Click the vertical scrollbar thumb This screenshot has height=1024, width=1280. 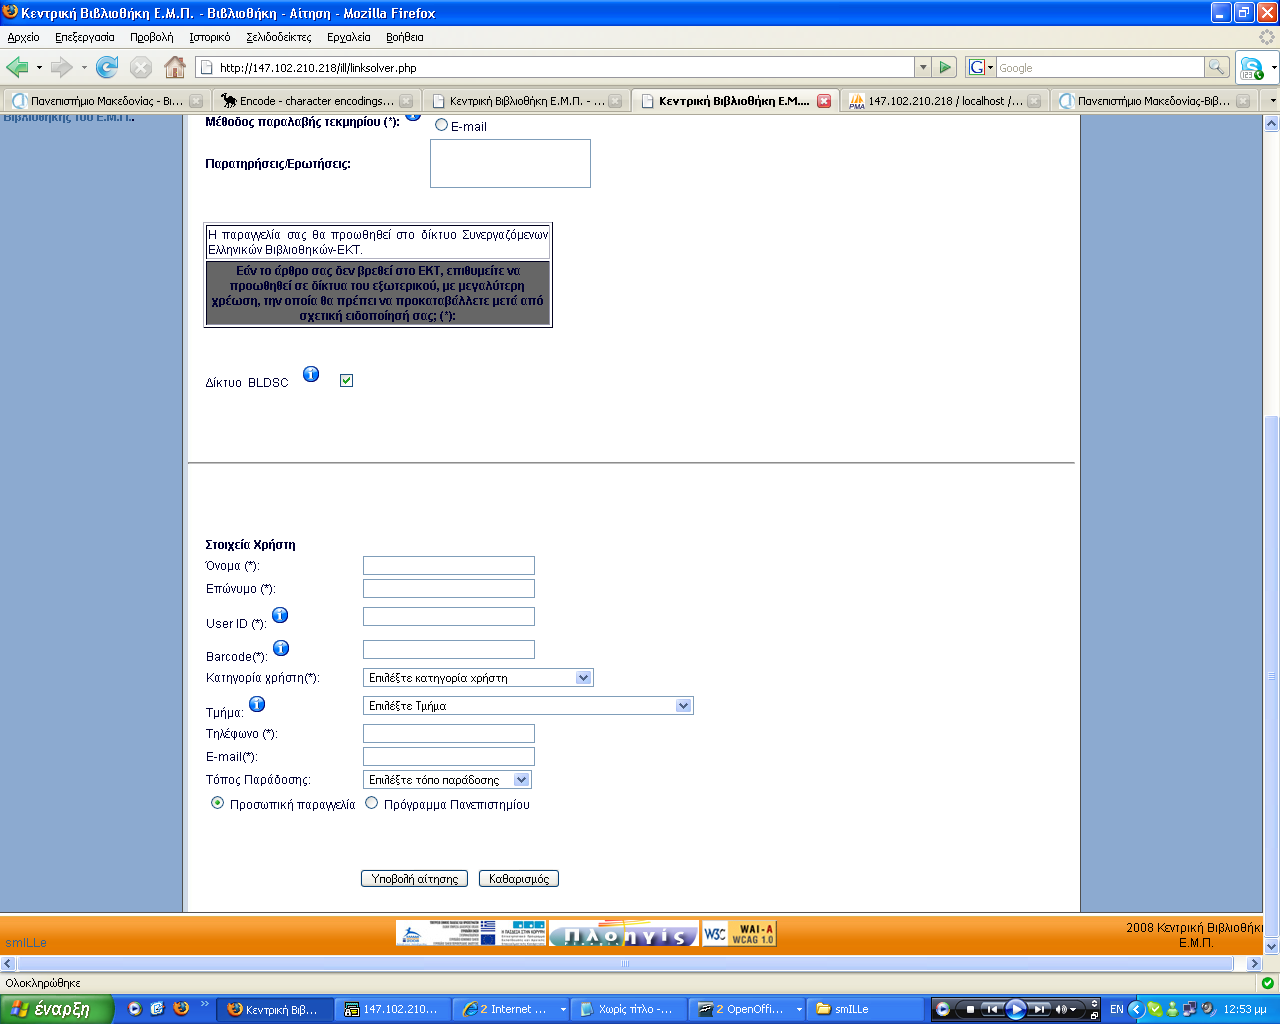[x=1272, y=675]
